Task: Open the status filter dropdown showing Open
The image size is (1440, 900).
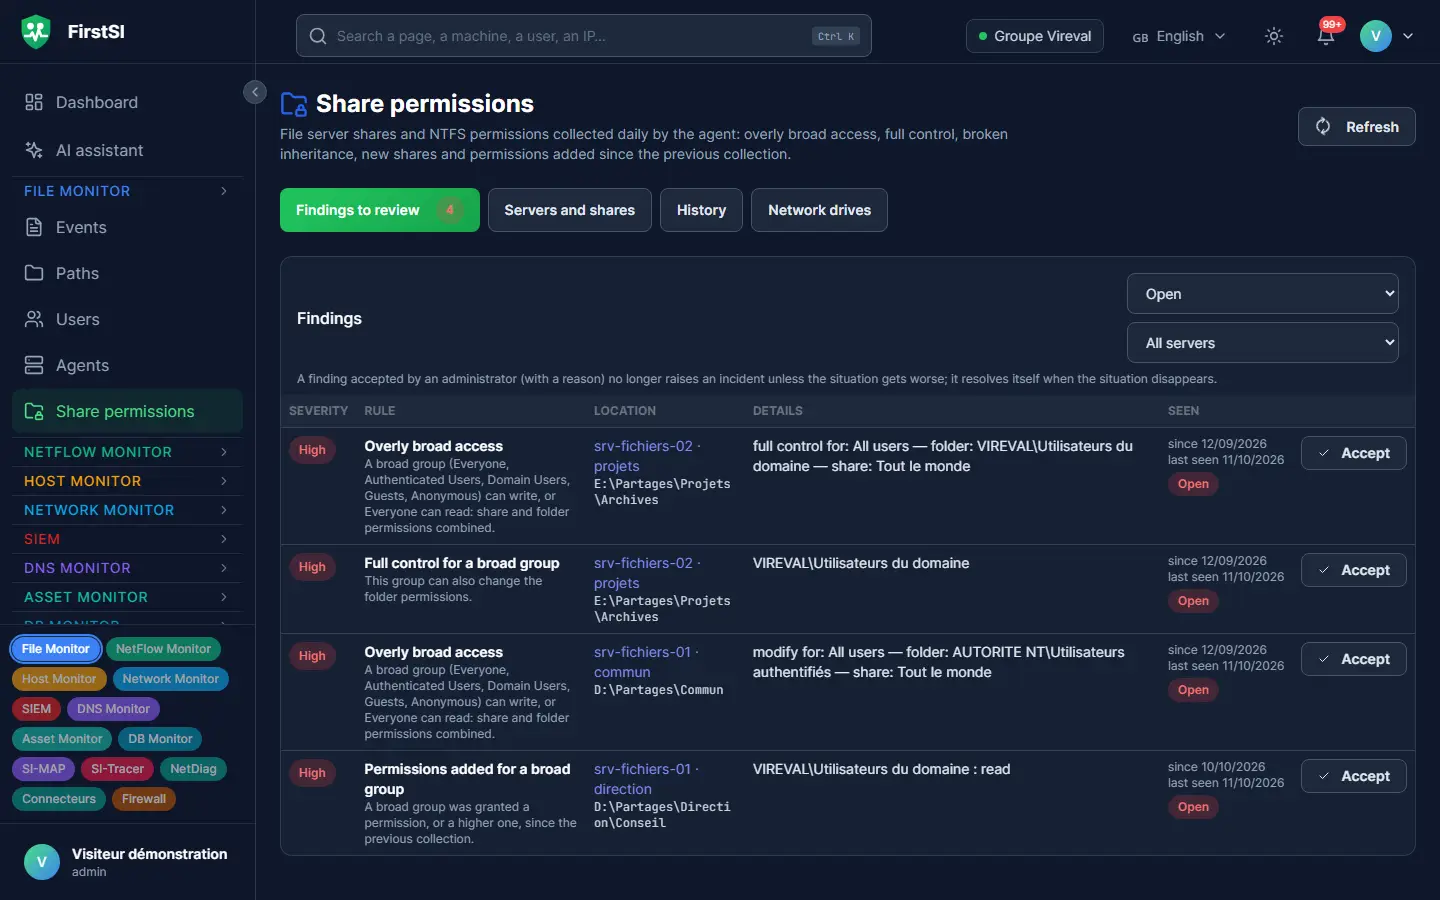Action: coord(1263,294)
